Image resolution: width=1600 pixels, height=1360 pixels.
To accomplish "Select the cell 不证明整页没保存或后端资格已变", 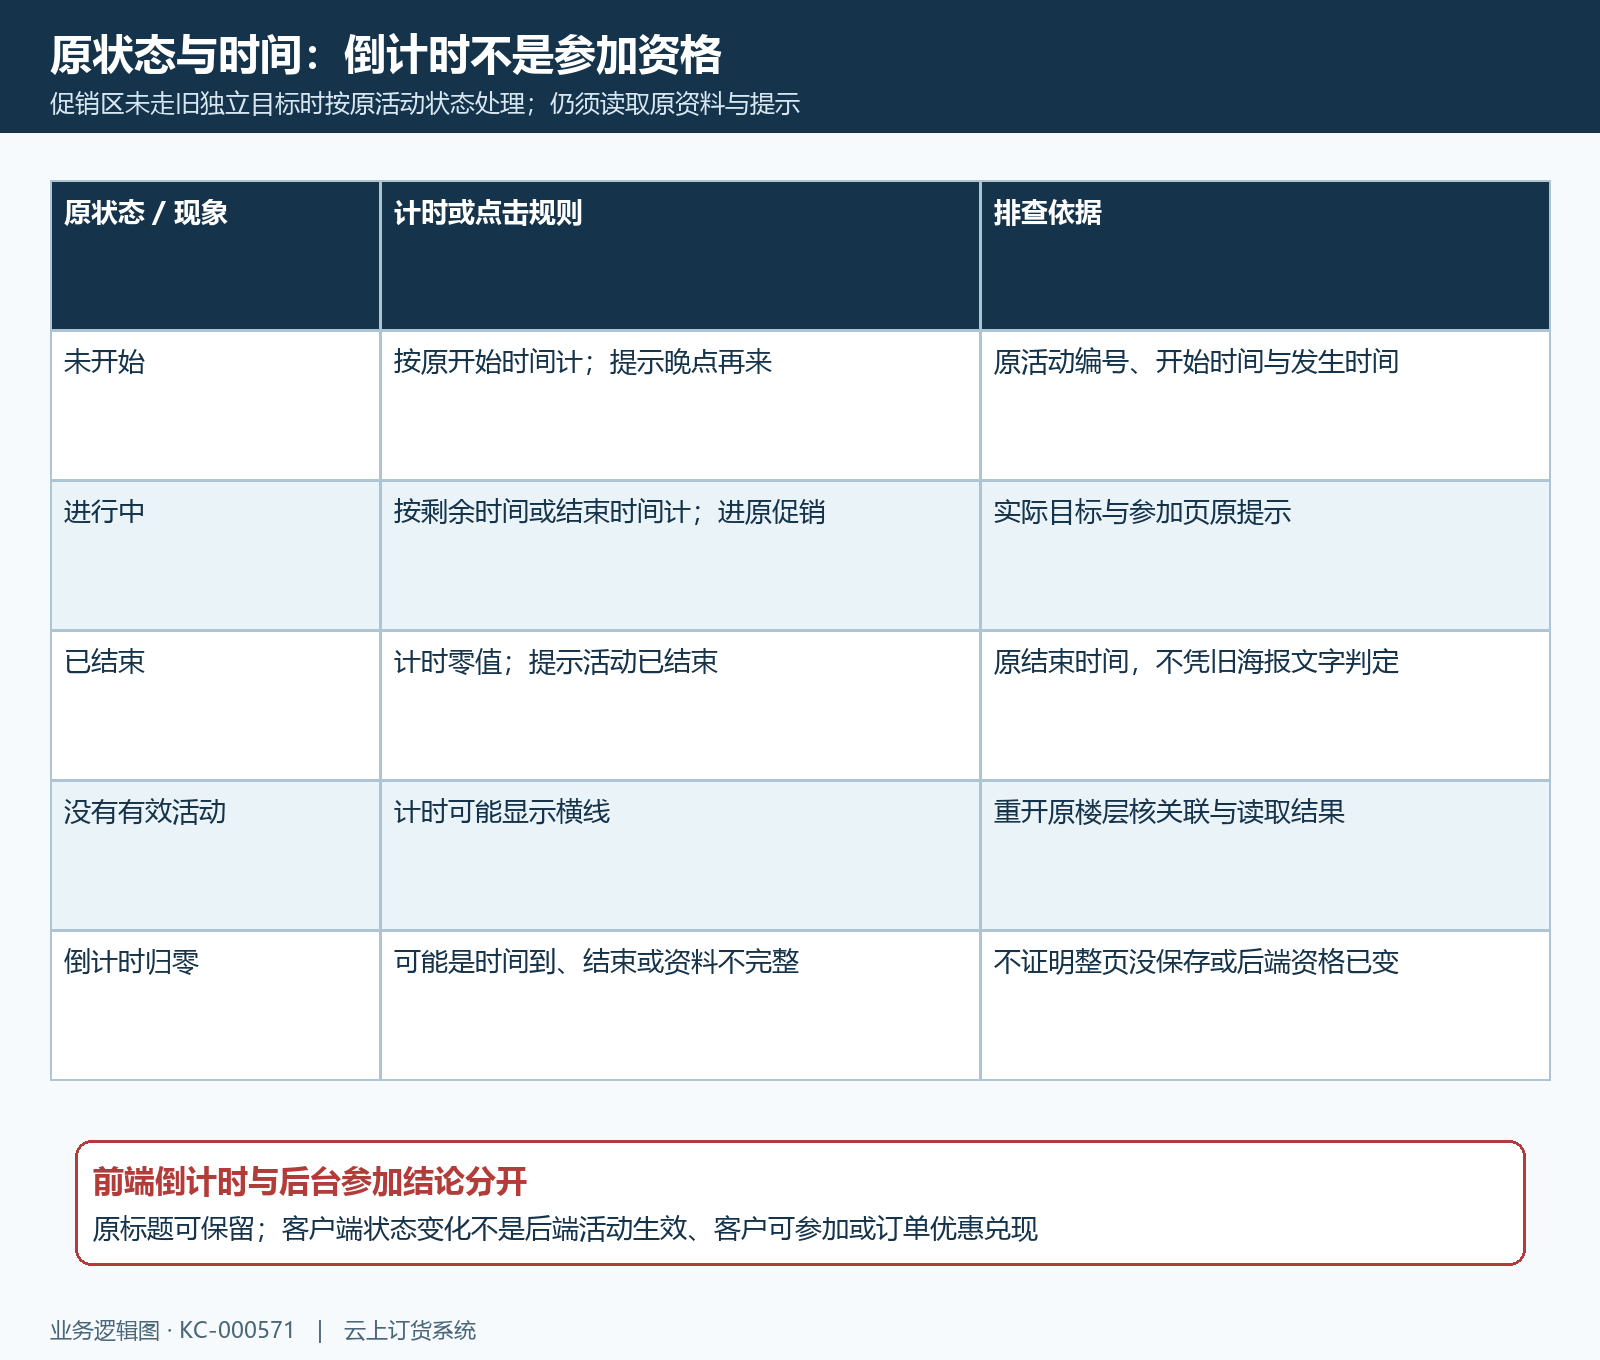I will (x=1265, y=1005).
